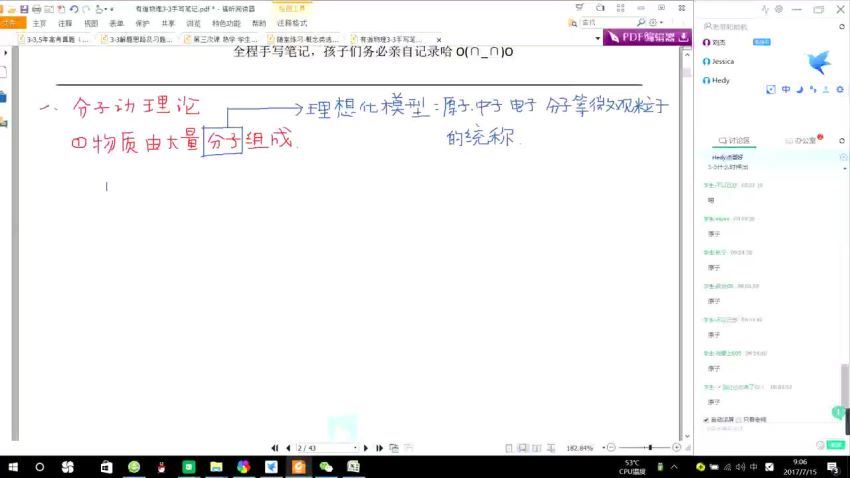Select user Jessica in participant list
The image size is (850, 478).
718,61
